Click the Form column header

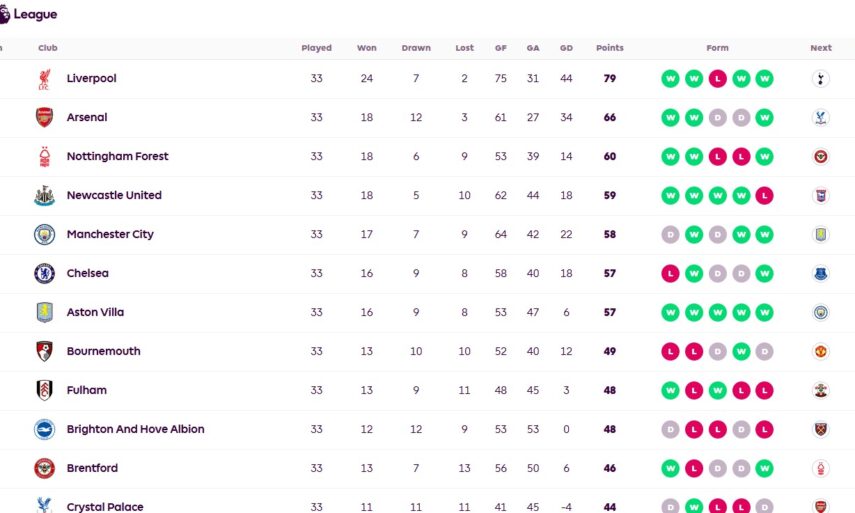(717, 48)
